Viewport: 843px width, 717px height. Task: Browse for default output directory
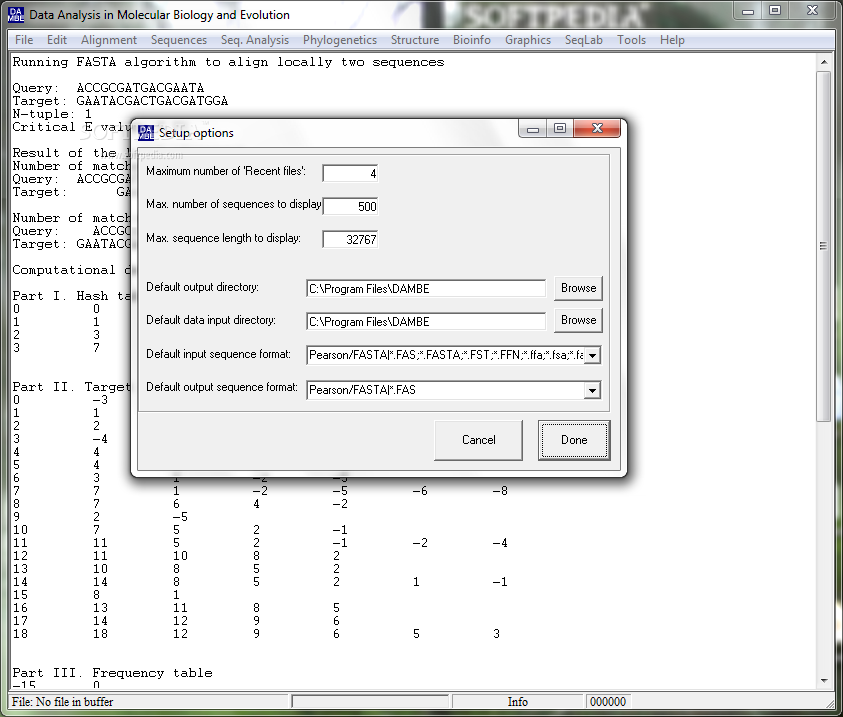[x=578, y=288]
